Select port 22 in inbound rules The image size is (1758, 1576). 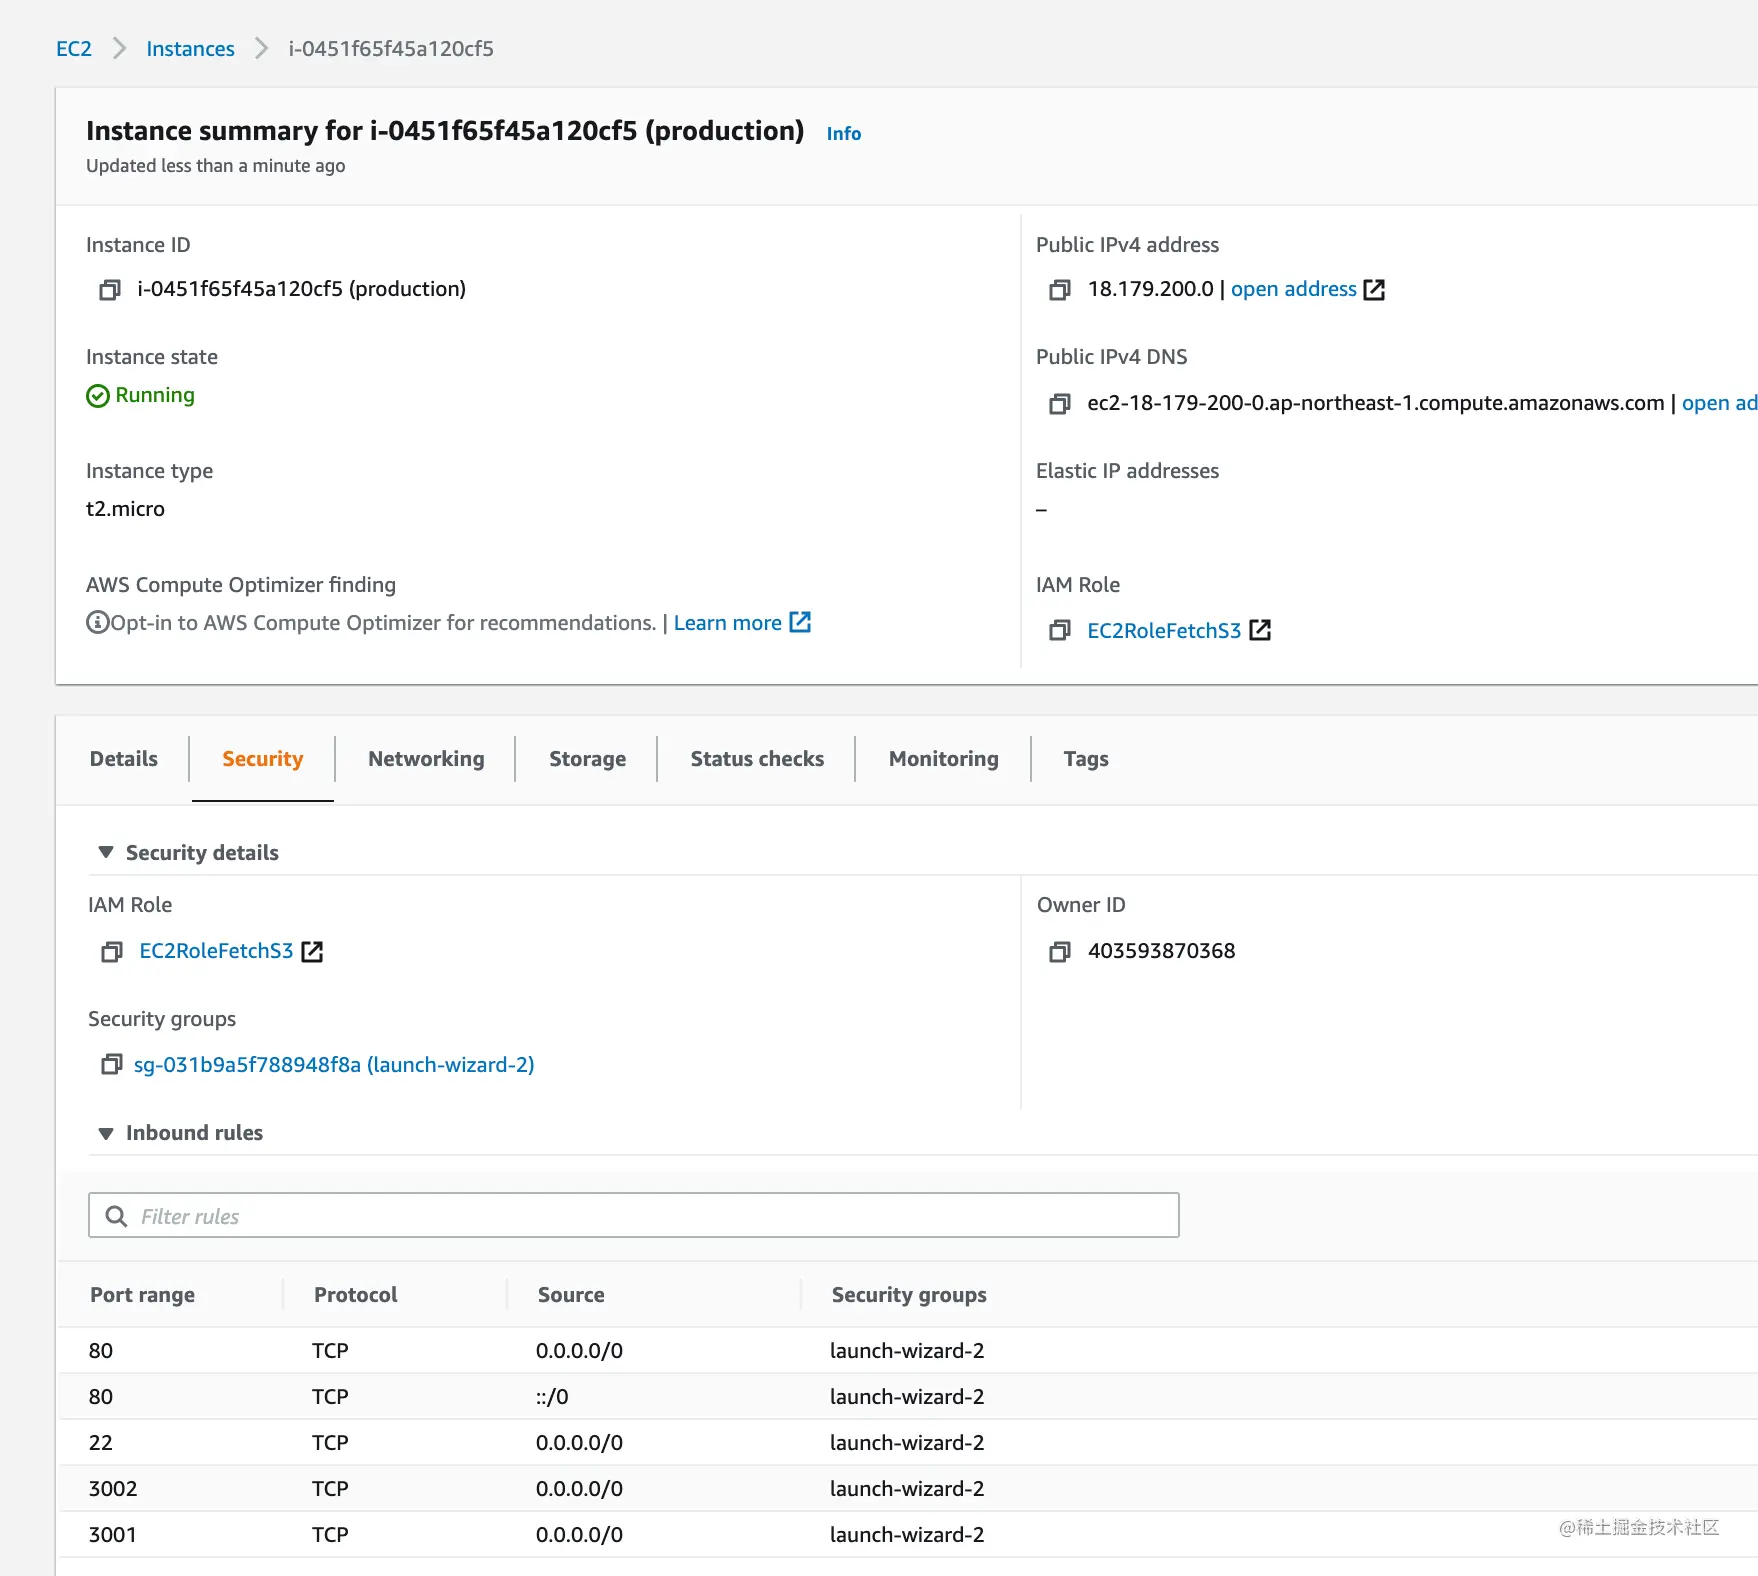101,1443
